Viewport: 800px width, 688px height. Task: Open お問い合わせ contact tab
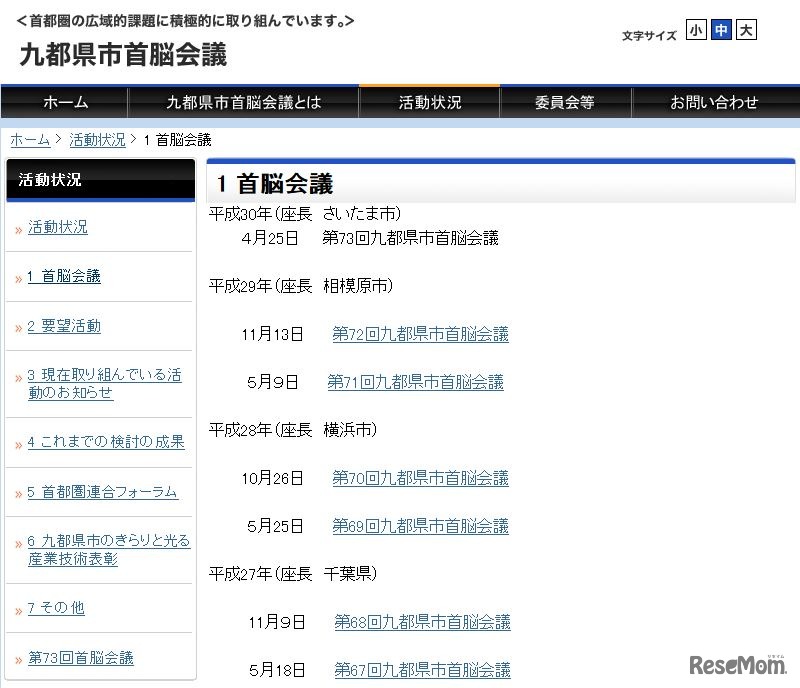click(713, 102)
